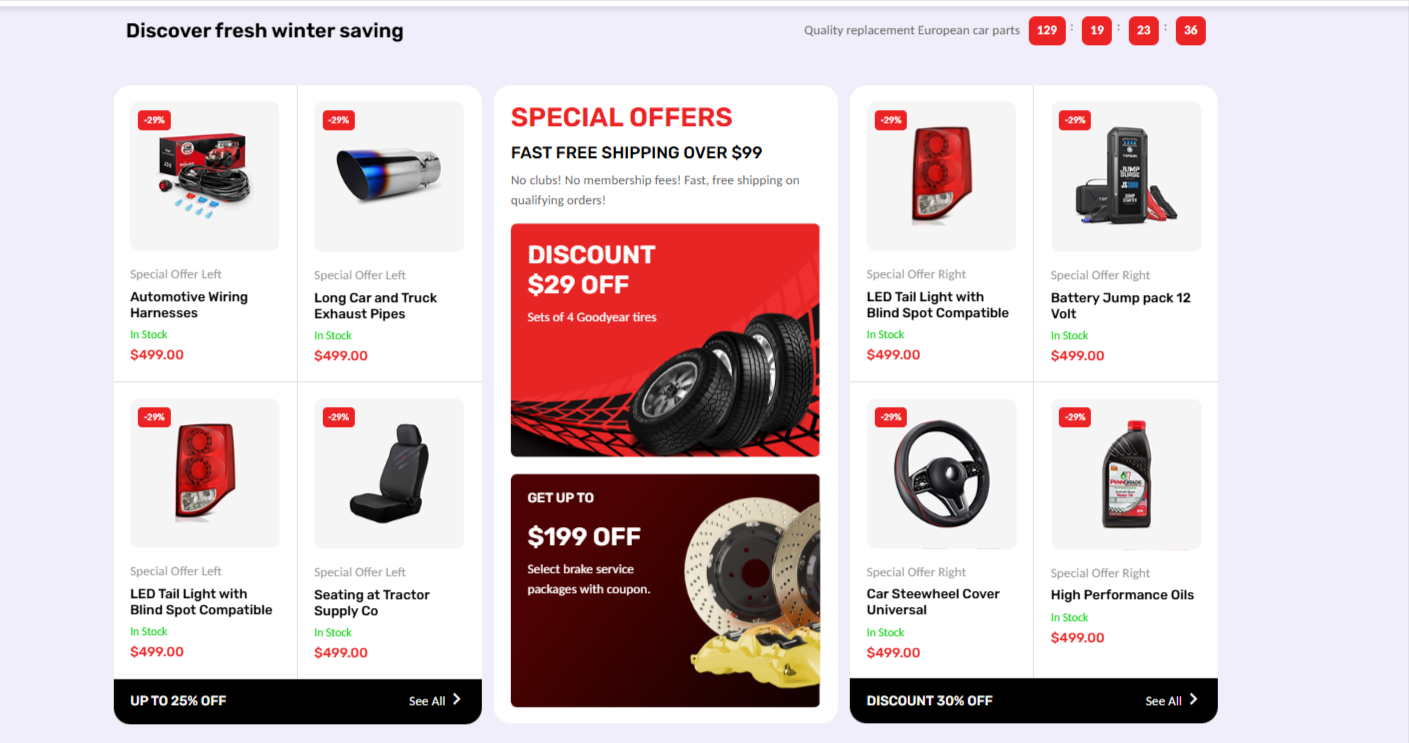Click the GET UP TO $199 OFF brake banner

point(665,590)
